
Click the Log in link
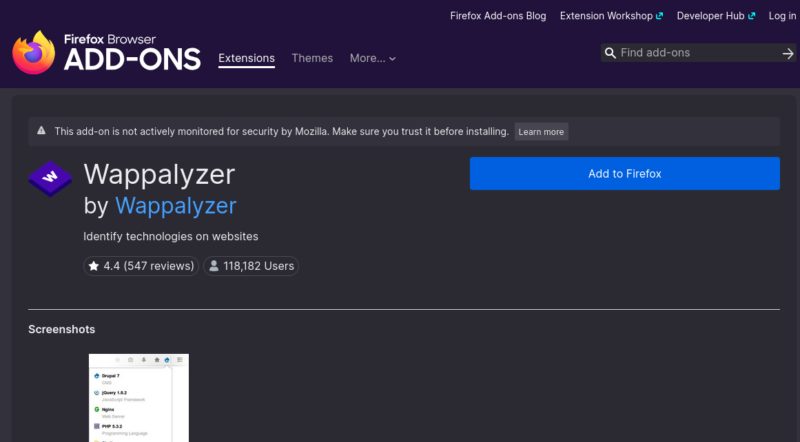pos(782,16)
